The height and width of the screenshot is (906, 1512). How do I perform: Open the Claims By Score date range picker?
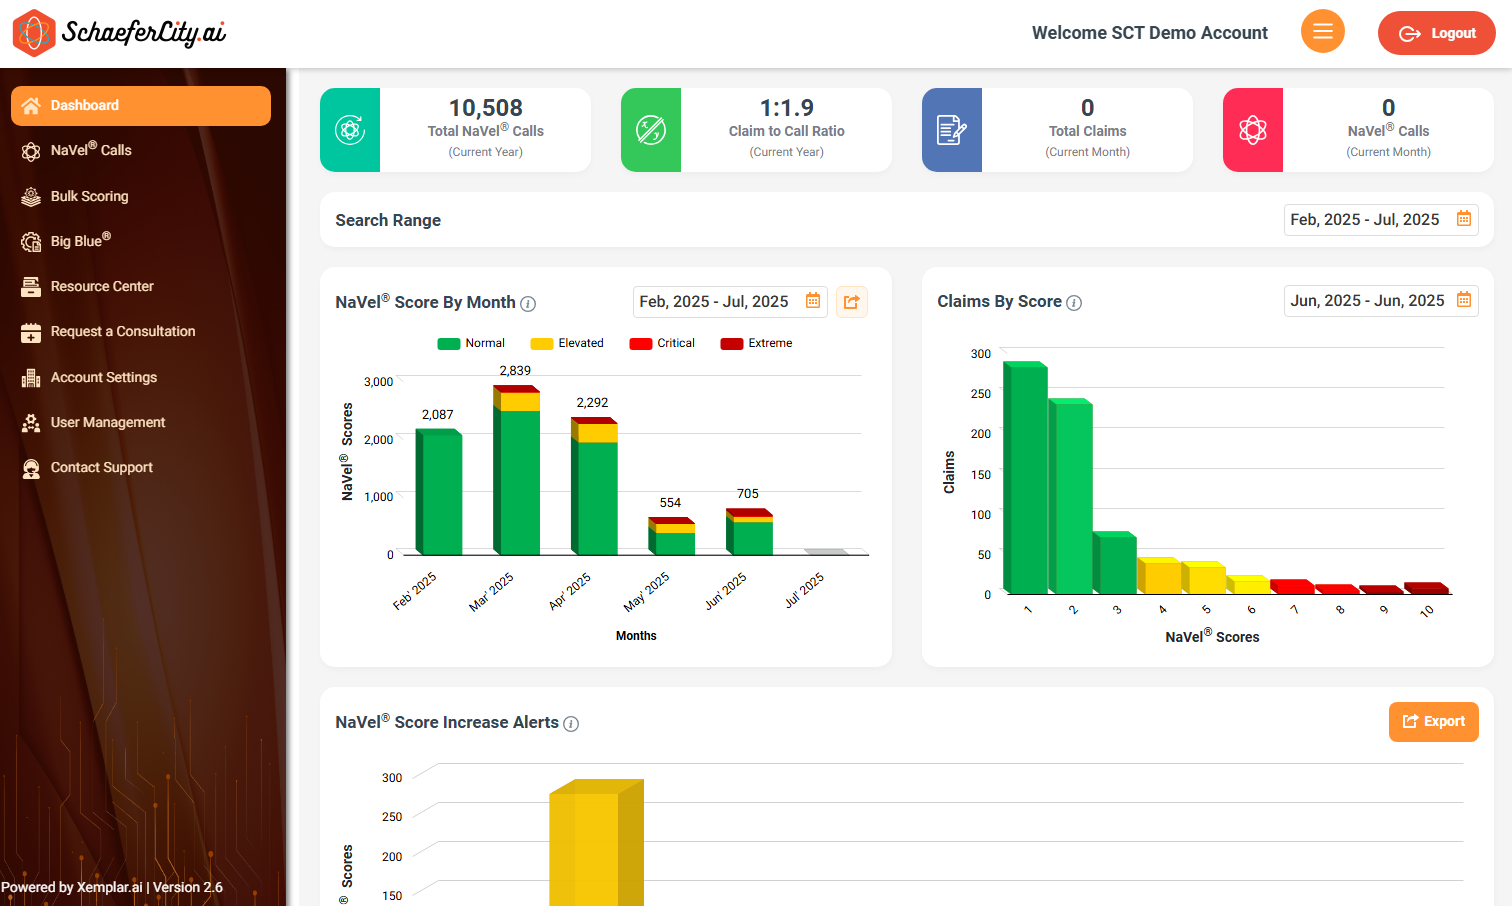(1380, 301)
